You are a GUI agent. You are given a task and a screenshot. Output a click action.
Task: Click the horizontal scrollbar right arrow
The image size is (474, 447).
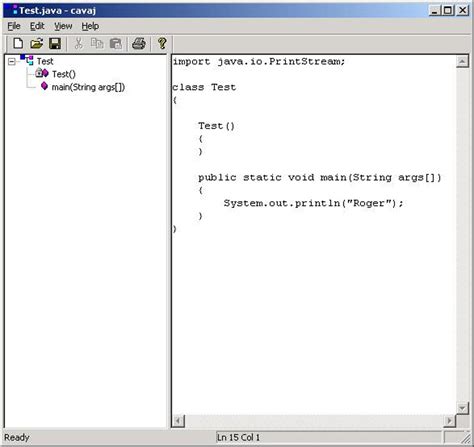point(450,421)
